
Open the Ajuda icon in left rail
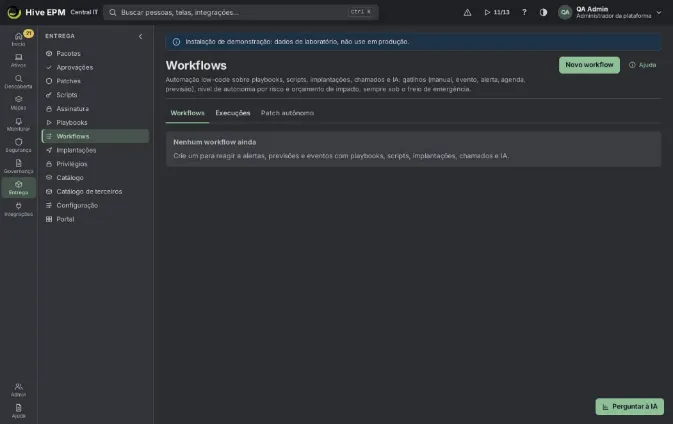(x=18, y=411)
